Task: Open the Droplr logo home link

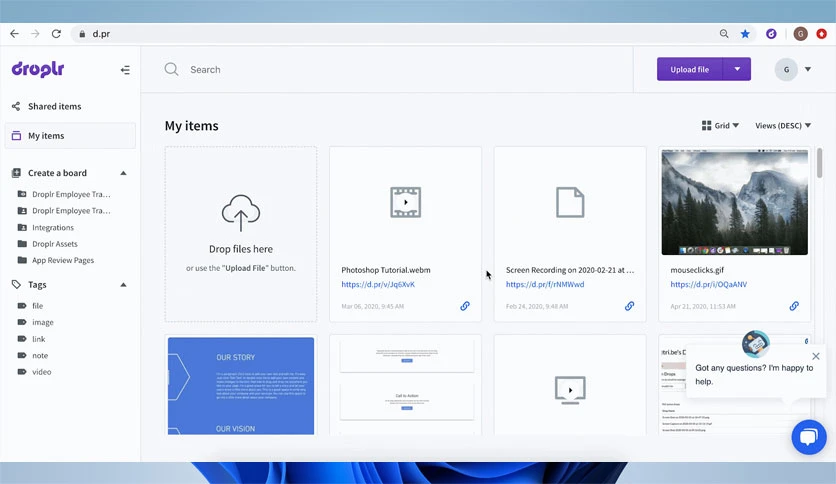Action: click(x=38, y=69)
